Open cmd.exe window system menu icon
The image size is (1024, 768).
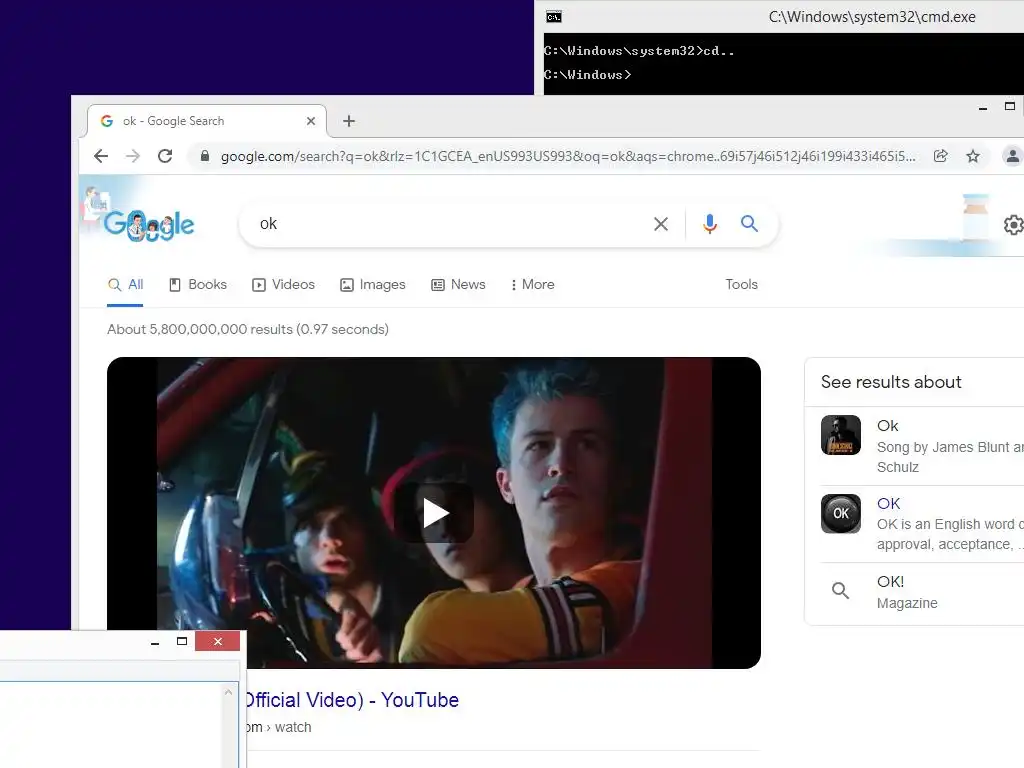pyautogui.click(x=554, y=17)
